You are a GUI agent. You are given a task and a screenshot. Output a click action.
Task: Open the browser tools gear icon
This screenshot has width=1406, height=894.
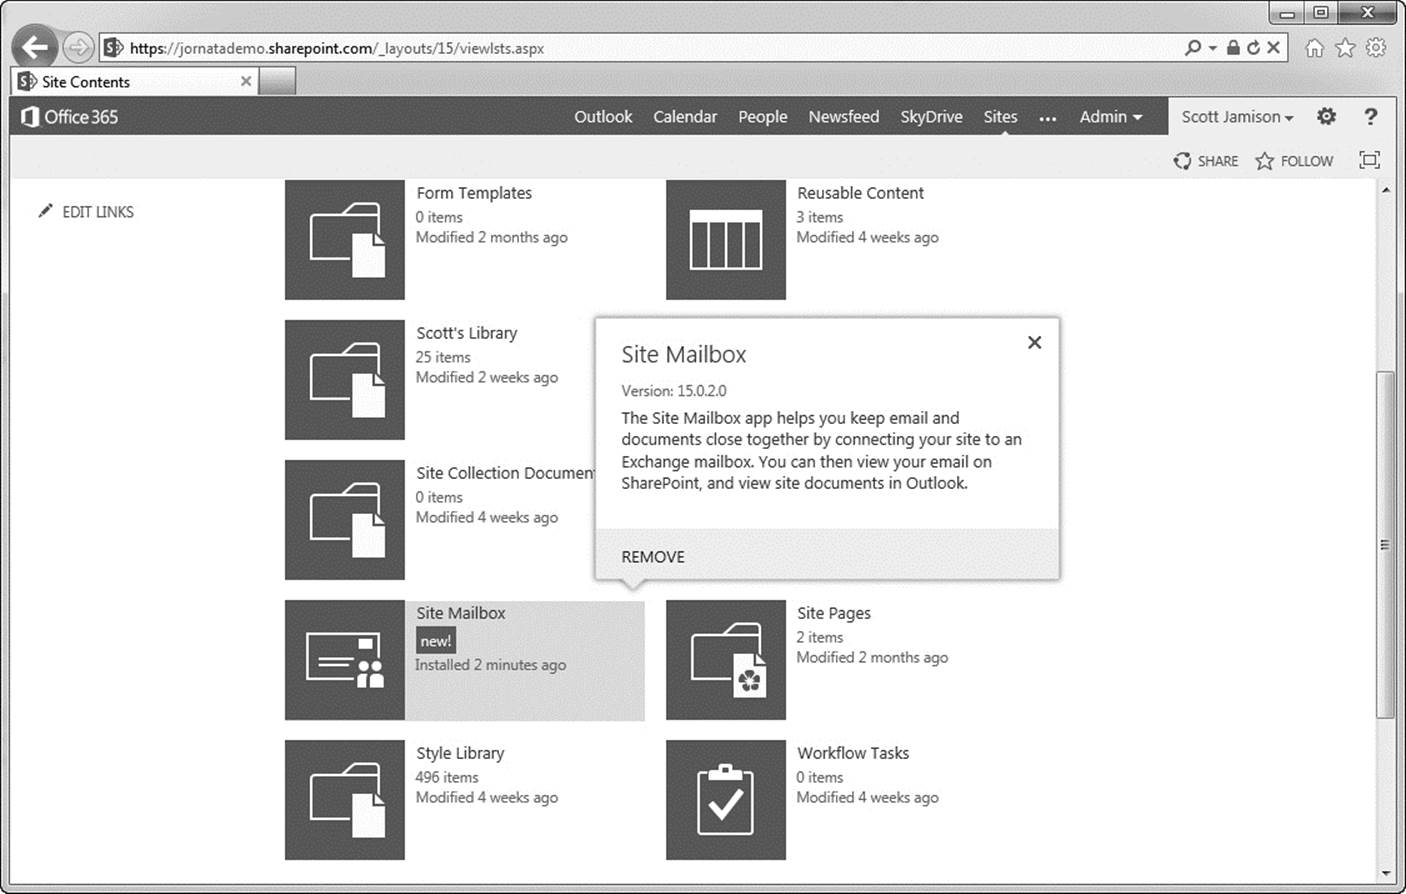tap(1376, 47)
